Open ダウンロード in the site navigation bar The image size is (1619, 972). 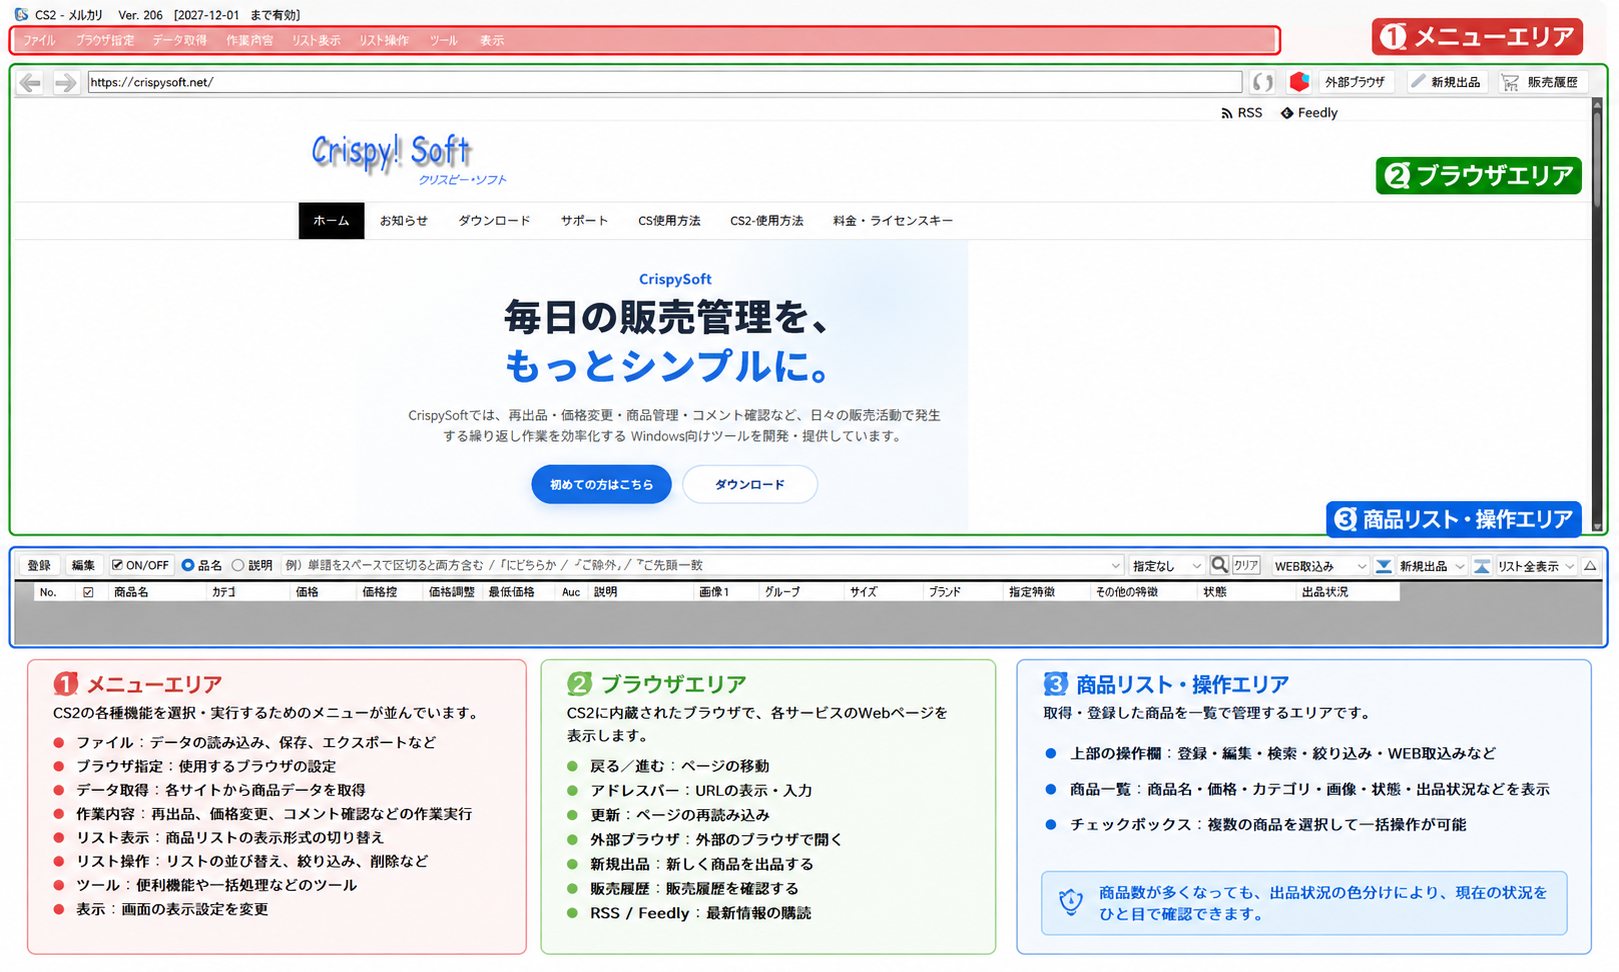494,221
